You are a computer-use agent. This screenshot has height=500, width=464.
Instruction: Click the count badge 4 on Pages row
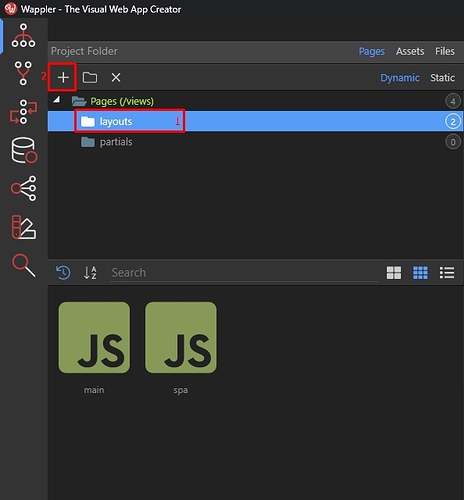coord(453,101)
